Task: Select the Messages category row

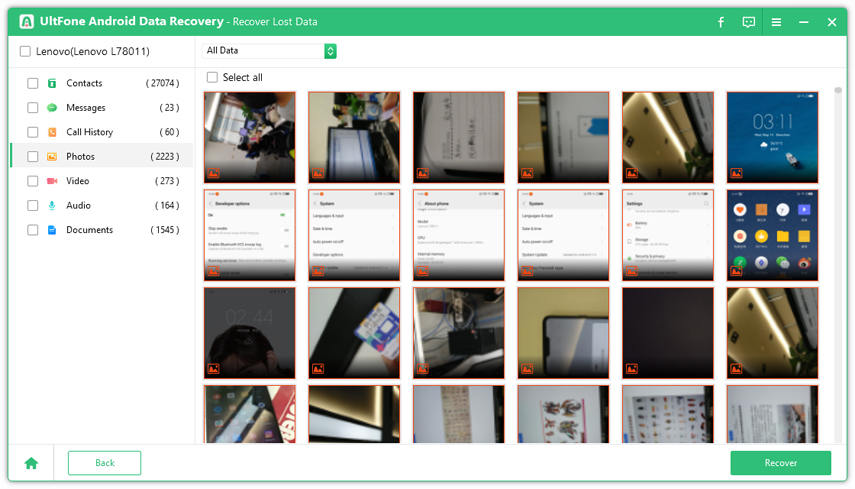Action: [102, 108]
